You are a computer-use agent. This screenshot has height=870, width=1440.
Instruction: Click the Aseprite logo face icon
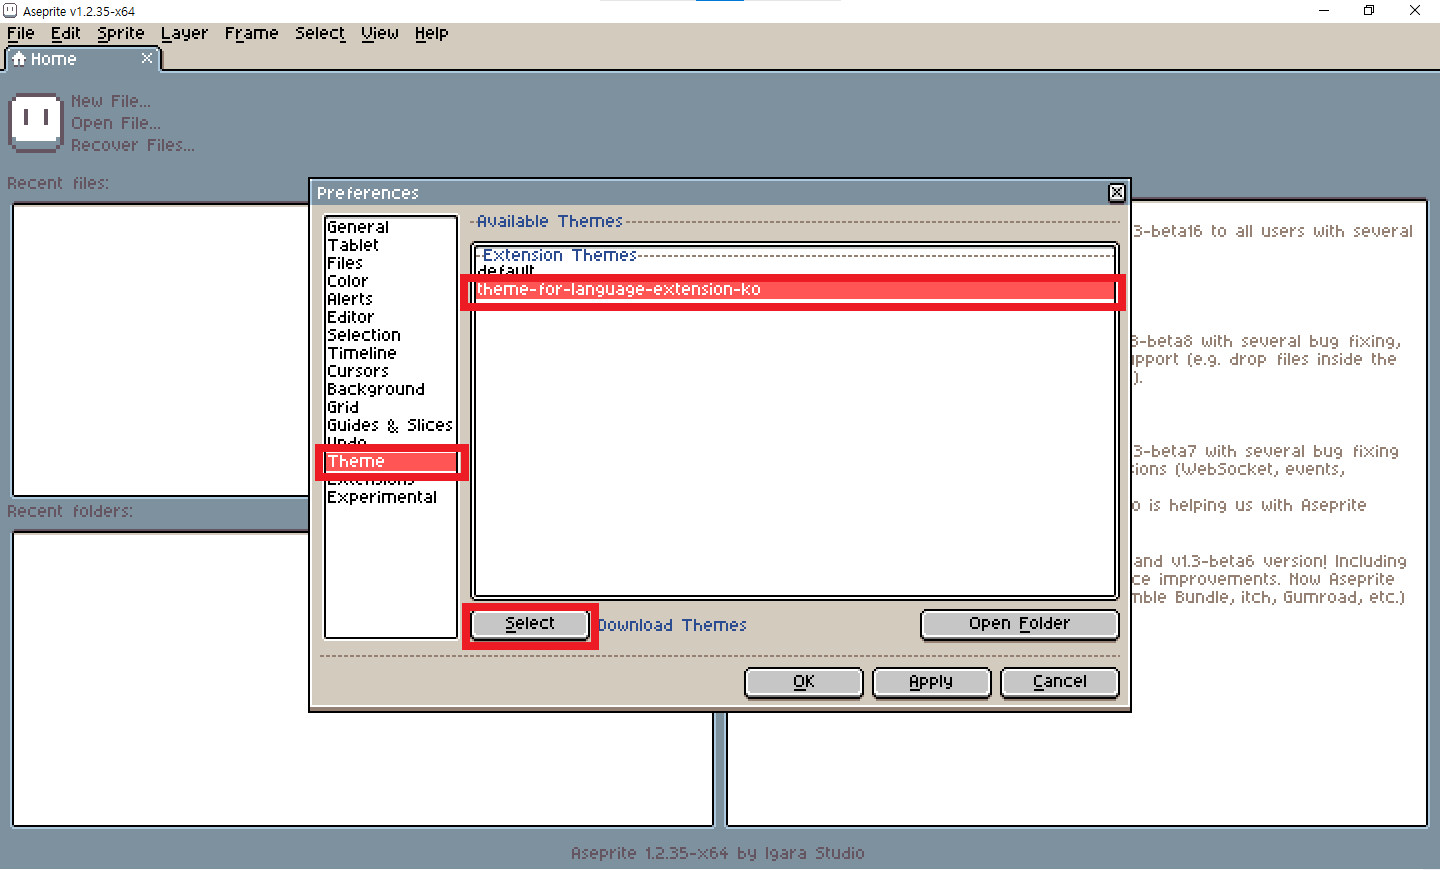point(36,123)
